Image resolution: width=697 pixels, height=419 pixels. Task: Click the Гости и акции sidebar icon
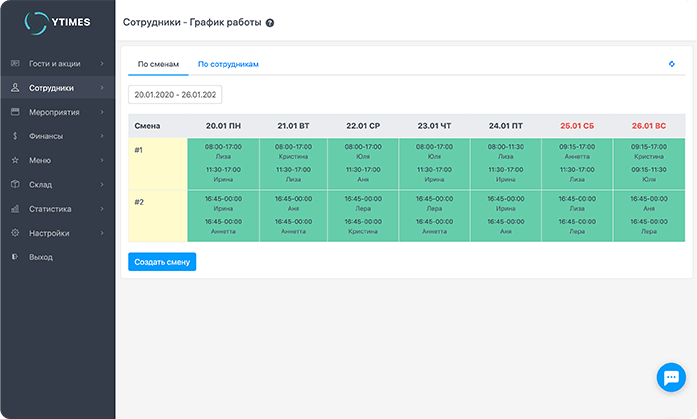click(15, 64)
